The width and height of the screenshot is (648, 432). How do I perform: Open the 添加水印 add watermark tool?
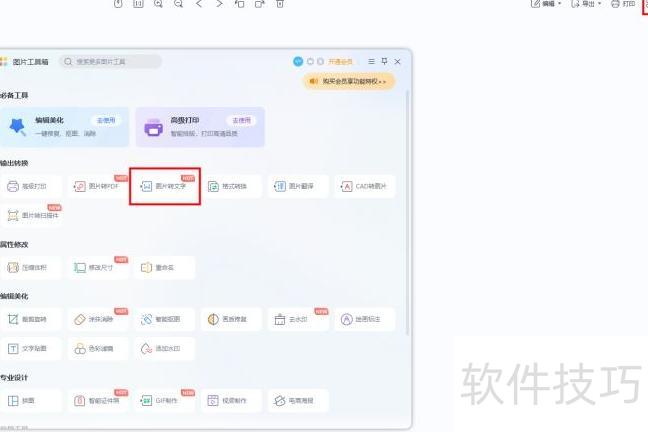[164, 348]
